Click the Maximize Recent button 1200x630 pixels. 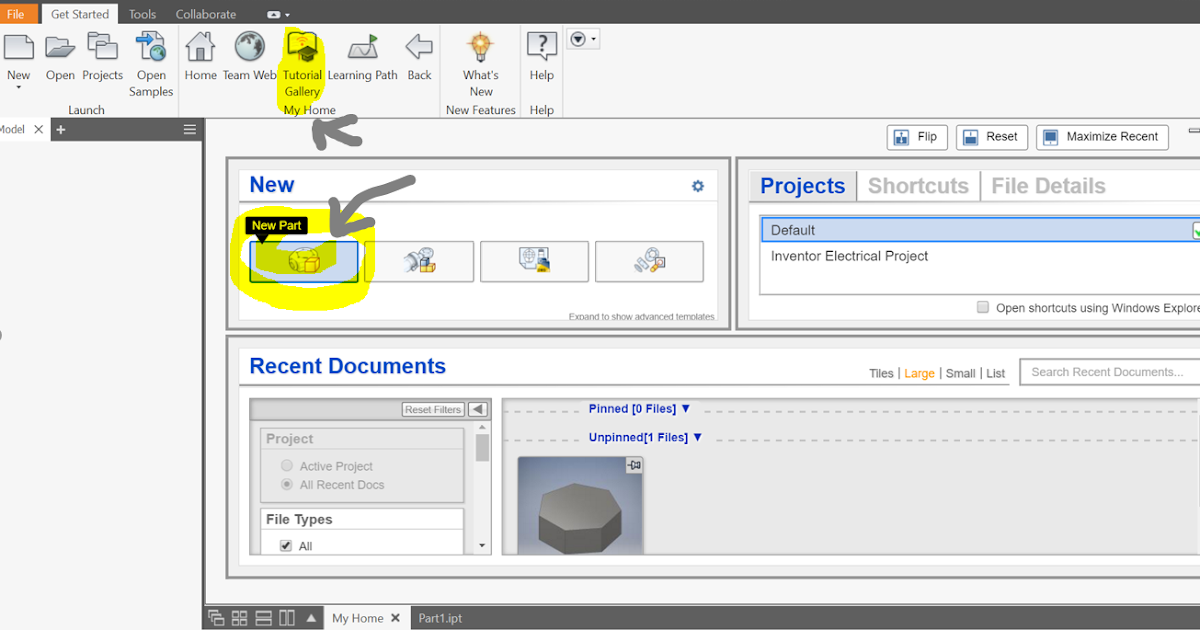[x=1102, y=137]
